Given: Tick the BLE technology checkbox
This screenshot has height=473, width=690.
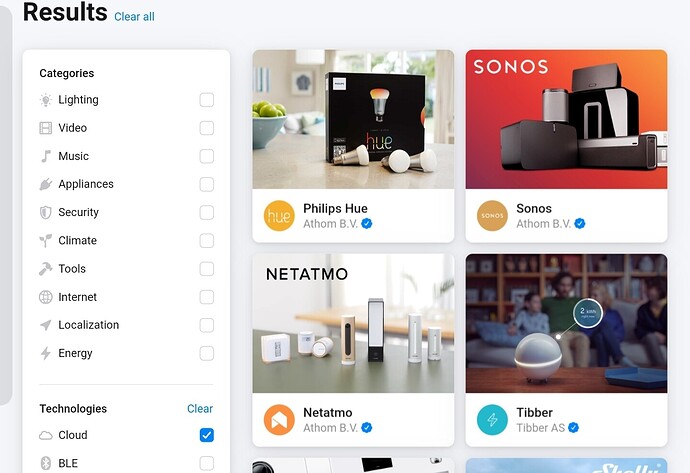Looking at the screenshot, I should click(x=207, y=463).
